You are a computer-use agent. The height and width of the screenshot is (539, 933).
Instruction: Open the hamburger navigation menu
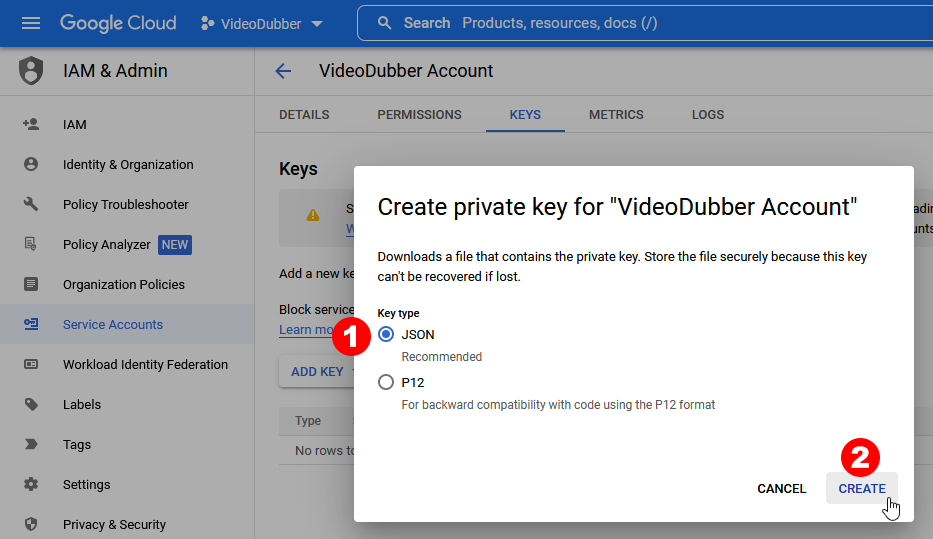point(30,23)
